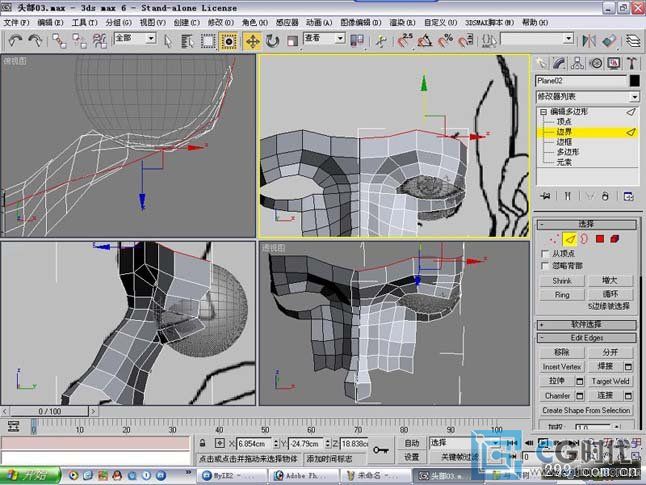Activate the Select and Move tool
646x485 pixels.
coord(252,41)
